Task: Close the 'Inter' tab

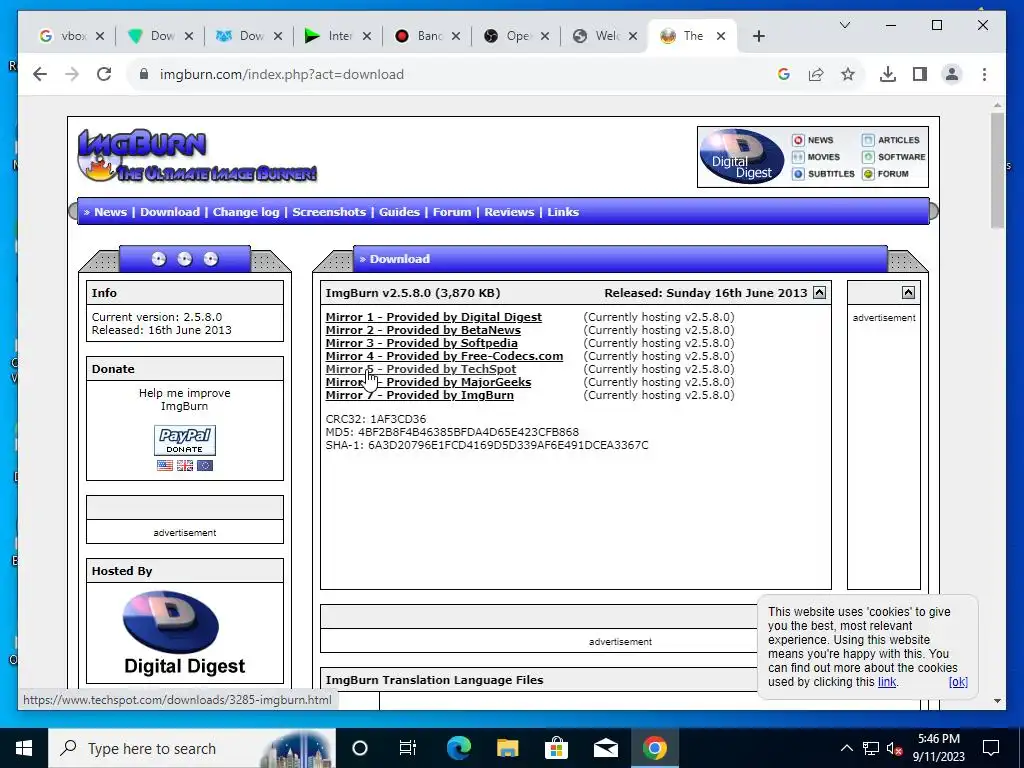Action: [367, 36]
